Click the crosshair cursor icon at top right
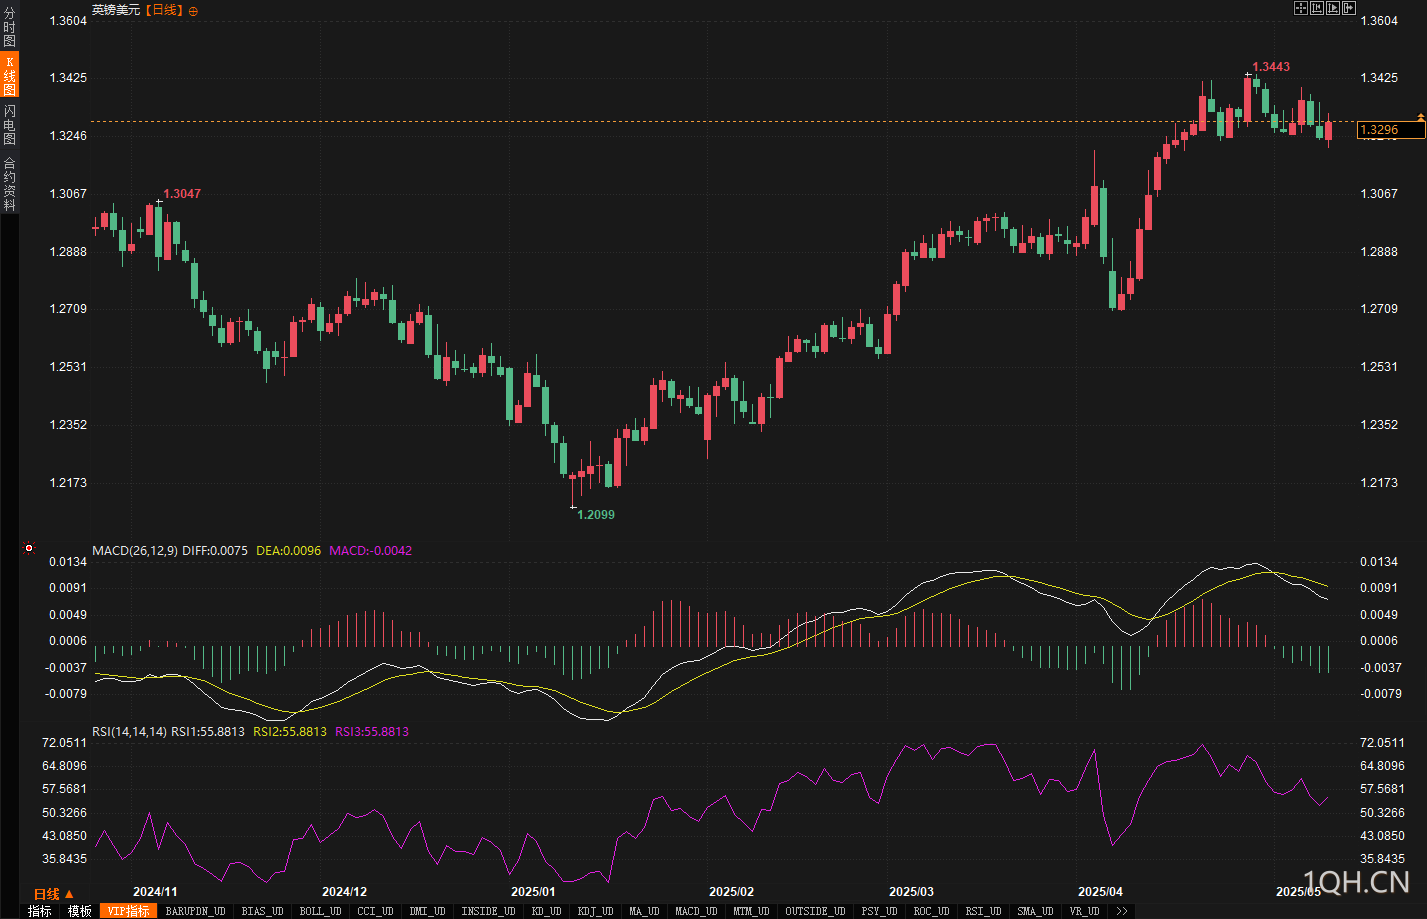Image resolution: width=1427 pixels, height=919 pixels. 1301,8
